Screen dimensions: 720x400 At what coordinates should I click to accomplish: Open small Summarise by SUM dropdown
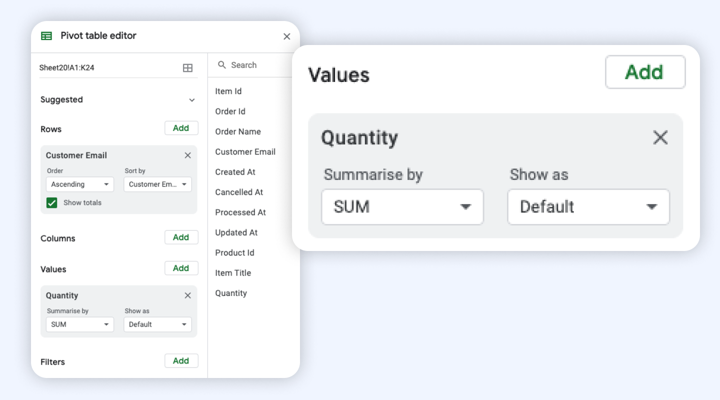80,324
